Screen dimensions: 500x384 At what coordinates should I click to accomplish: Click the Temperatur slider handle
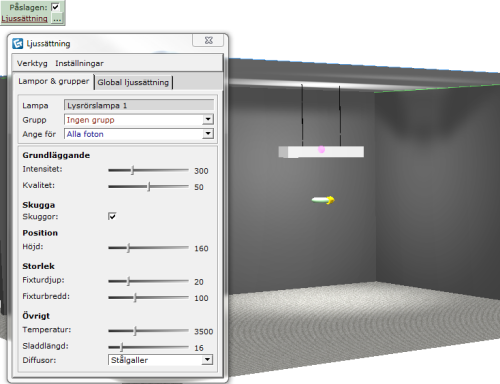135,331
